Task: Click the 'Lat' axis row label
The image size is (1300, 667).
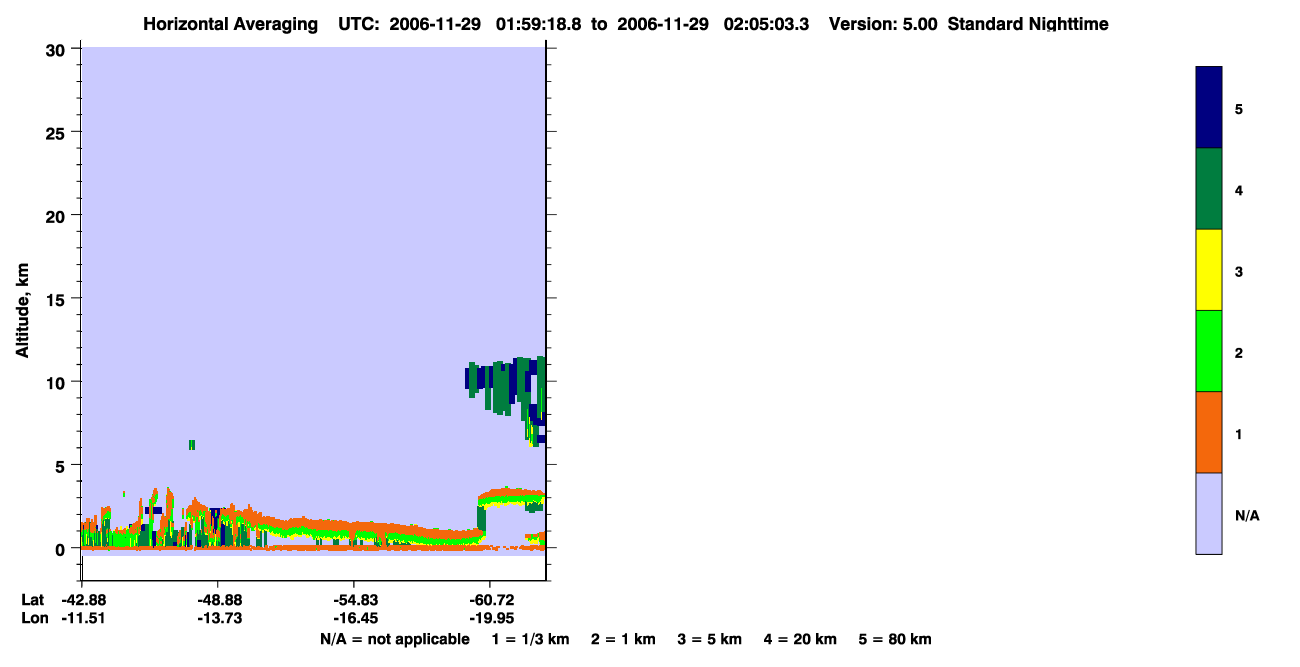Action: click(32, 600)
